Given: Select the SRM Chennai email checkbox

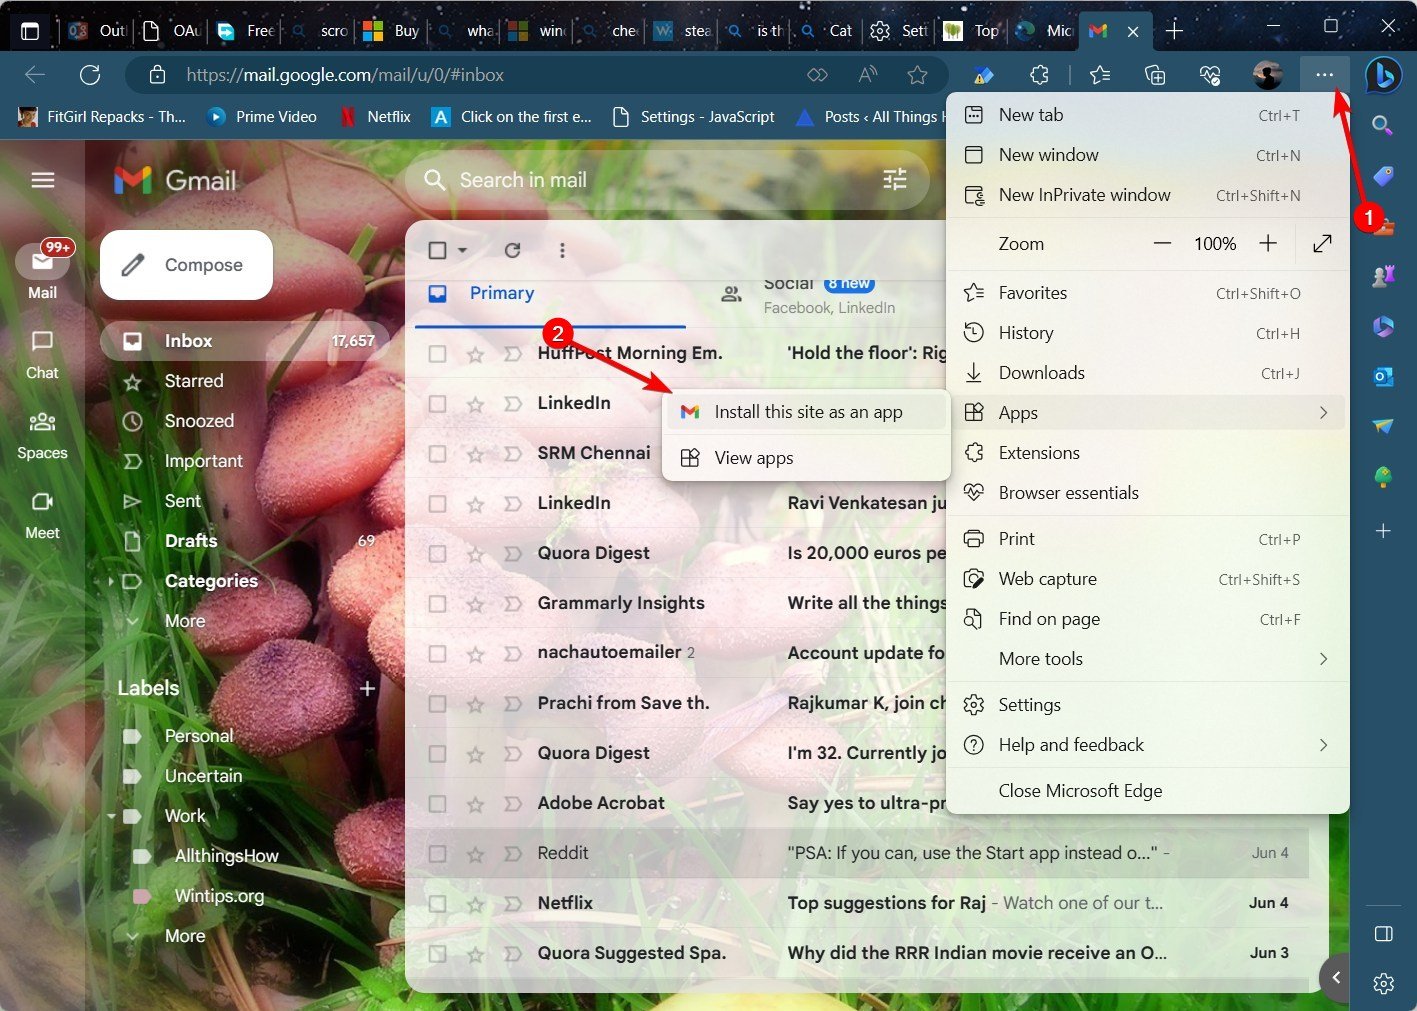Looking at the screenshot, I should coord(437,453).
